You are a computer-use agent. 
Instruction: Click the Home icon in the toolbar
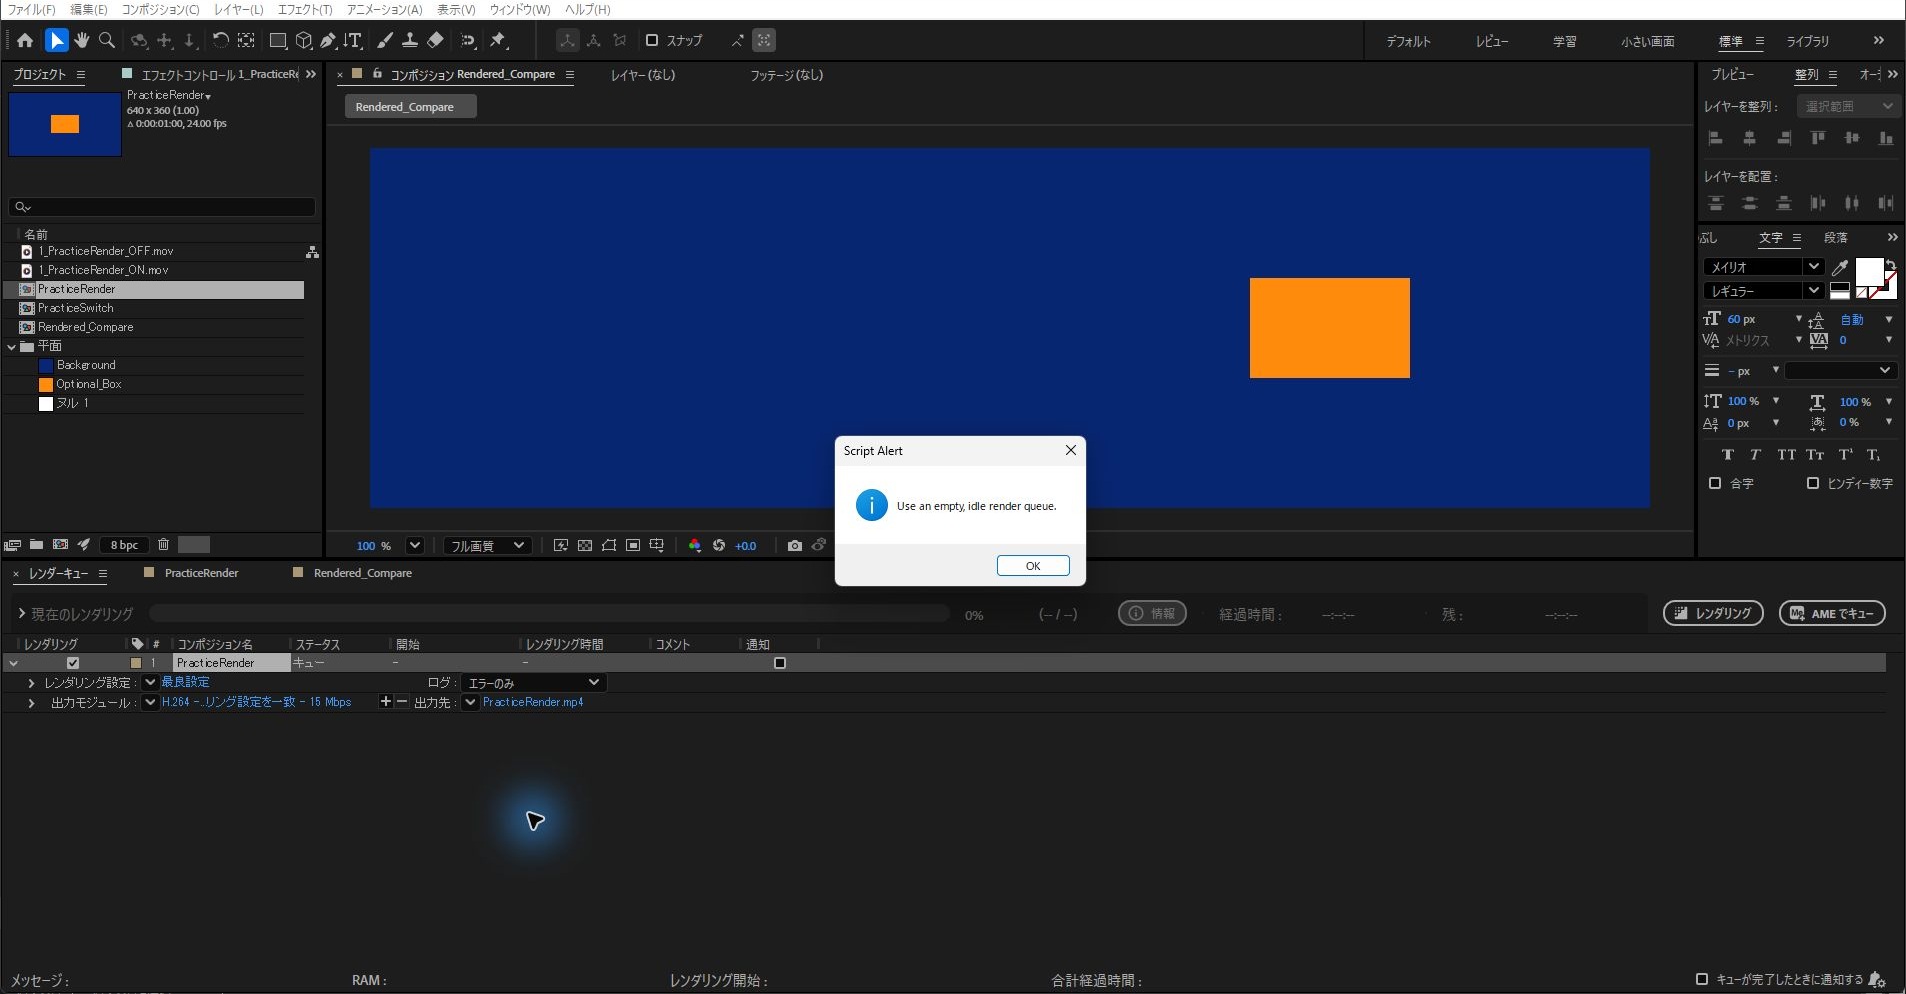(x=25, y=41)
